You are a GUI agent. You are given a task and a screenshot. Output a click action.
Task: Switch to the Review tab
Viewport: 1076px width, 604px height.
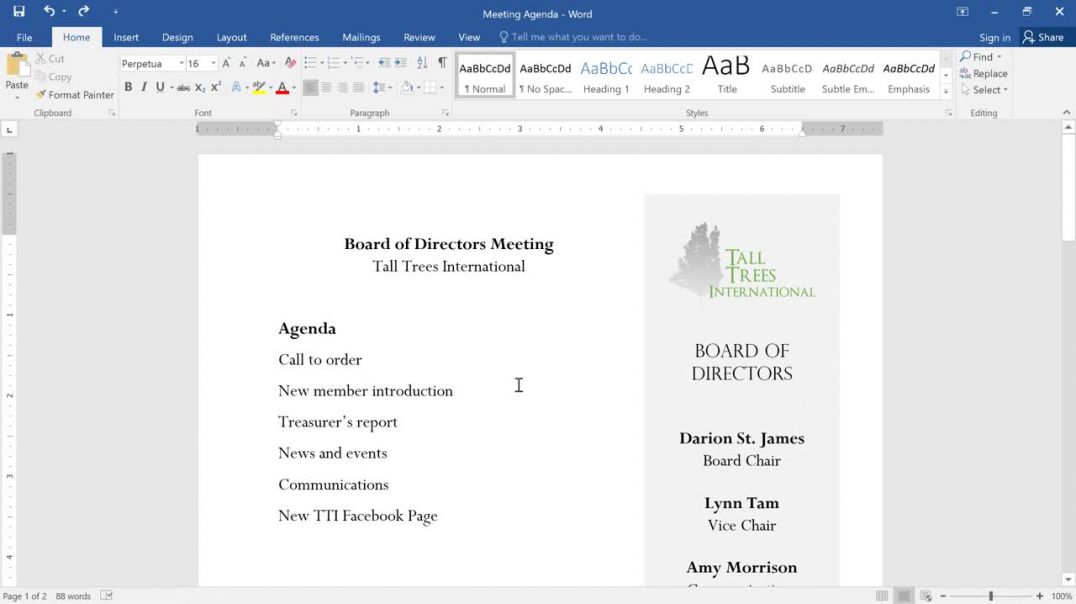[419, 37]
